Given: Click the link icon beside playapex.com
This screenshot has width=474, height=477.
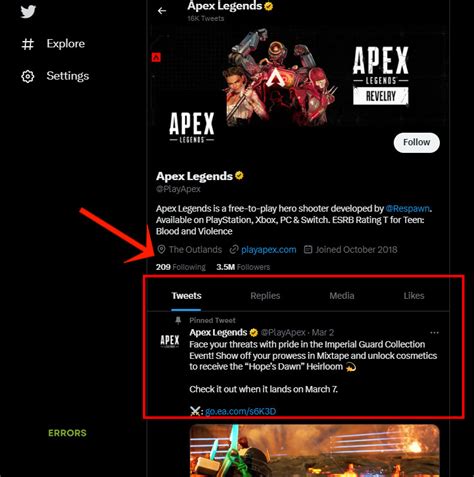Looking at the screenshot, I should (234, 249).
